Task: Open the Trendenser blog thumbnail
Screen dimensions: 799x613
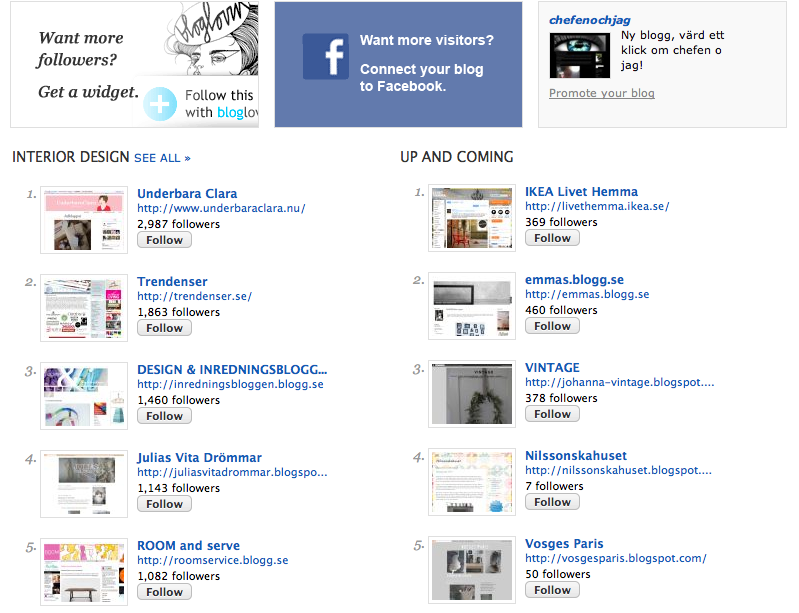Action: (x=84, y=308)
